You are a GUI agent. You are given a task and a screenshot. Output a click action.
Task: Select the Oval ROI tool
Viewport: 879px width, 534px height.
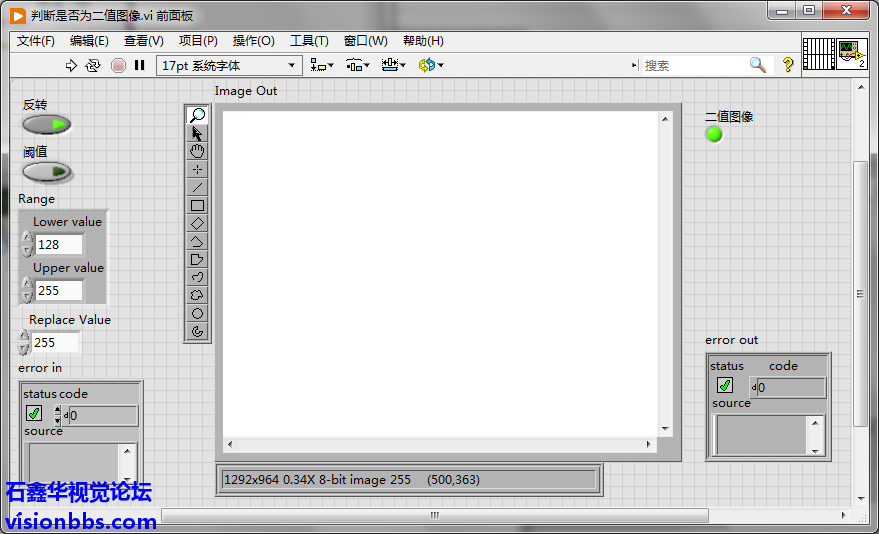coord(197,313)
